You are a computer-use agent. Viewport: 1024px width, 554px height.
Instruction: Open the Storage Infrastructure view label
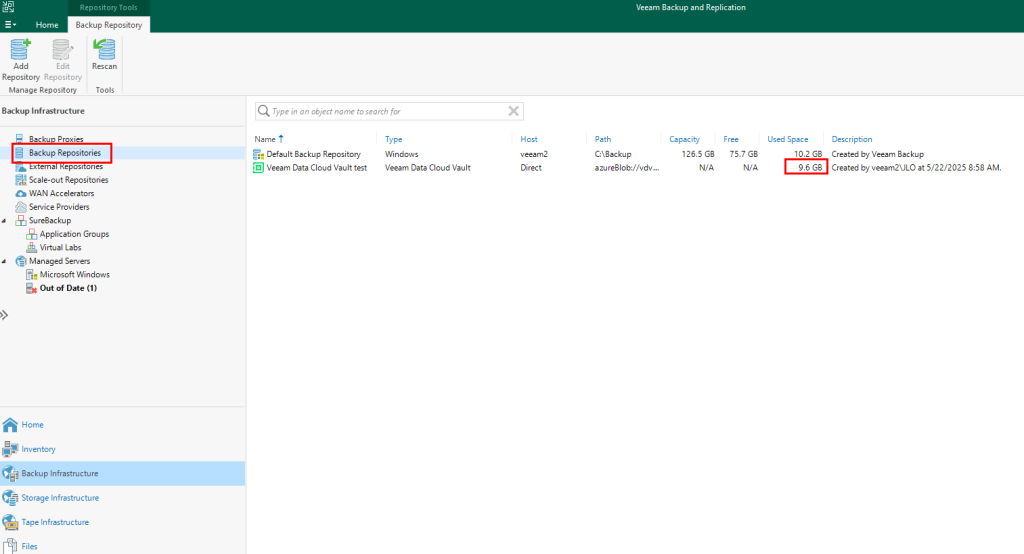(x=60, y=498)
